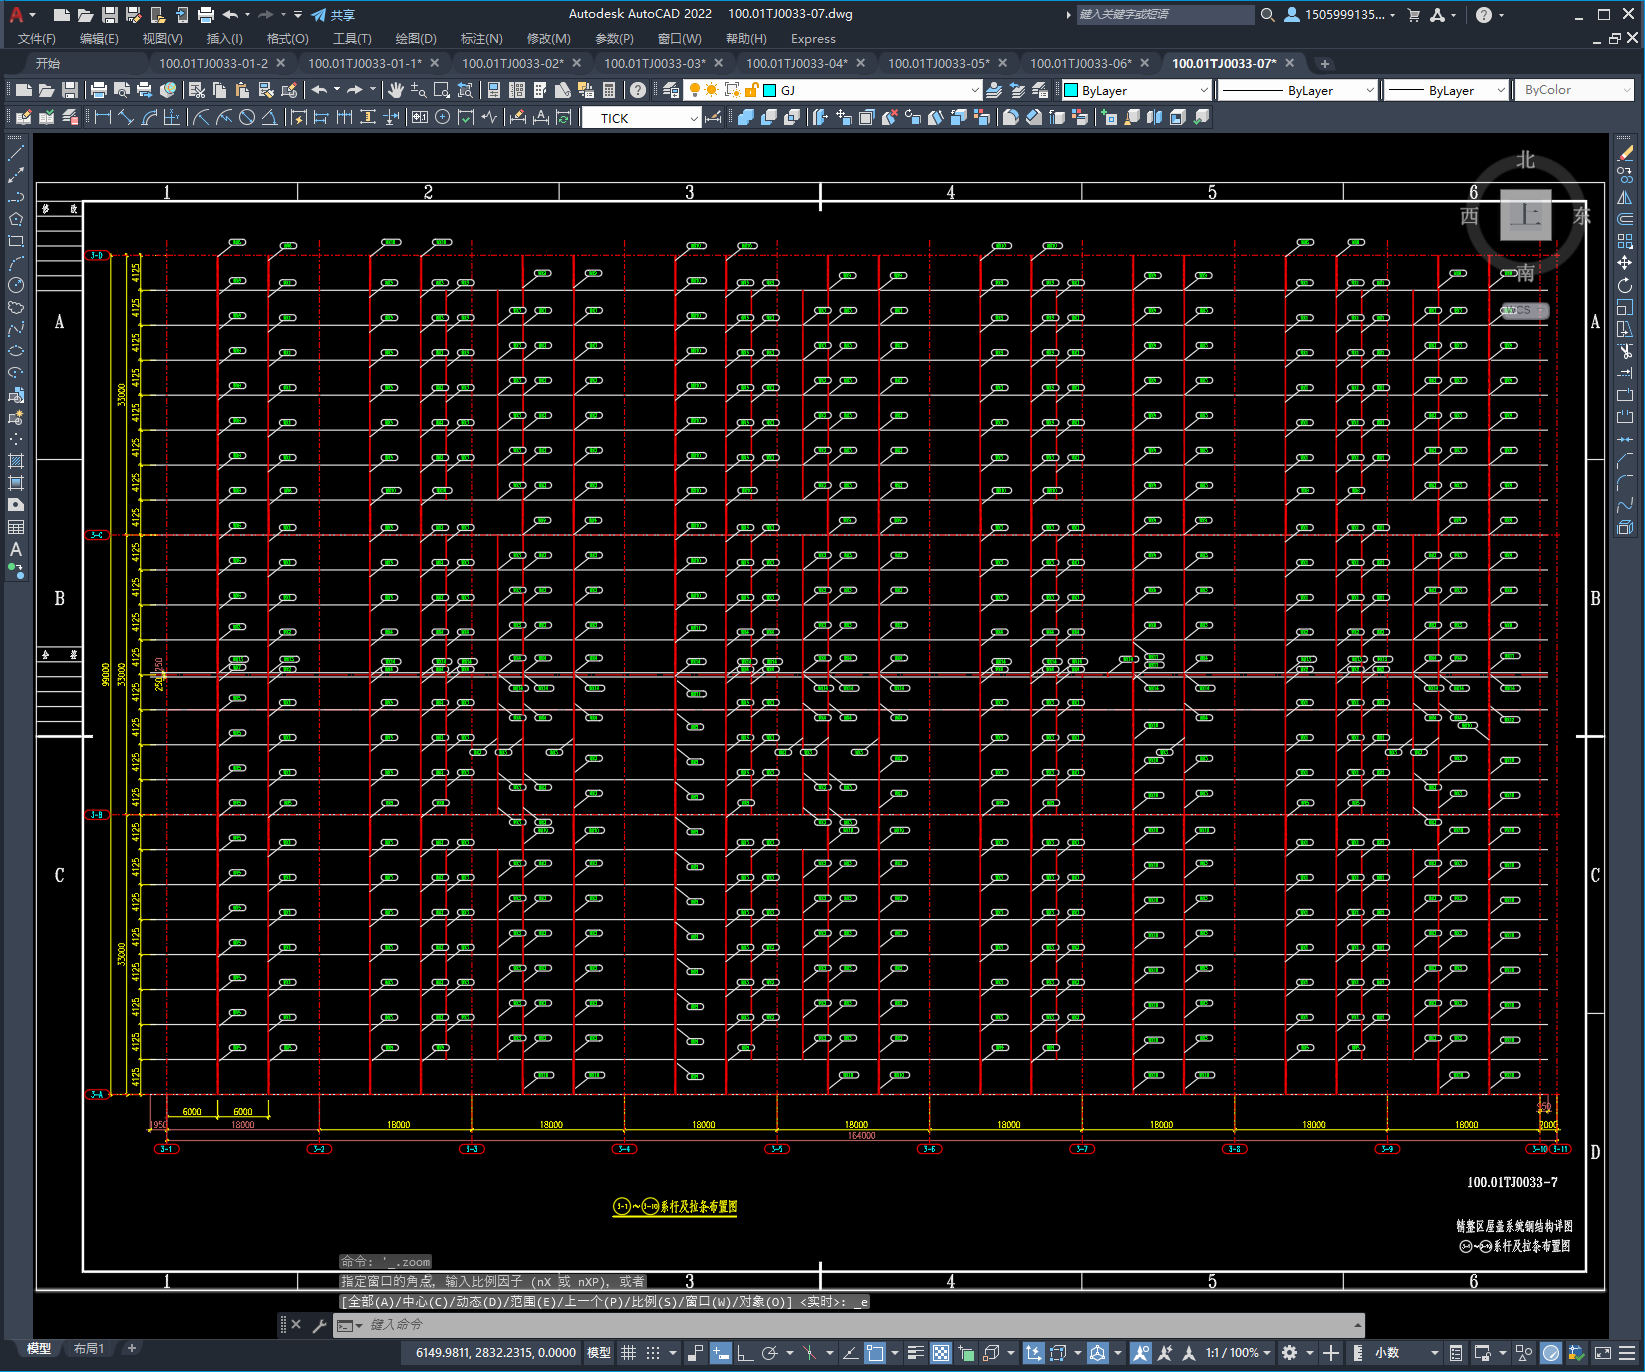Choose the Move tool in modify toolbar
This screenshot has height=1372, width=1645.
1625,263
